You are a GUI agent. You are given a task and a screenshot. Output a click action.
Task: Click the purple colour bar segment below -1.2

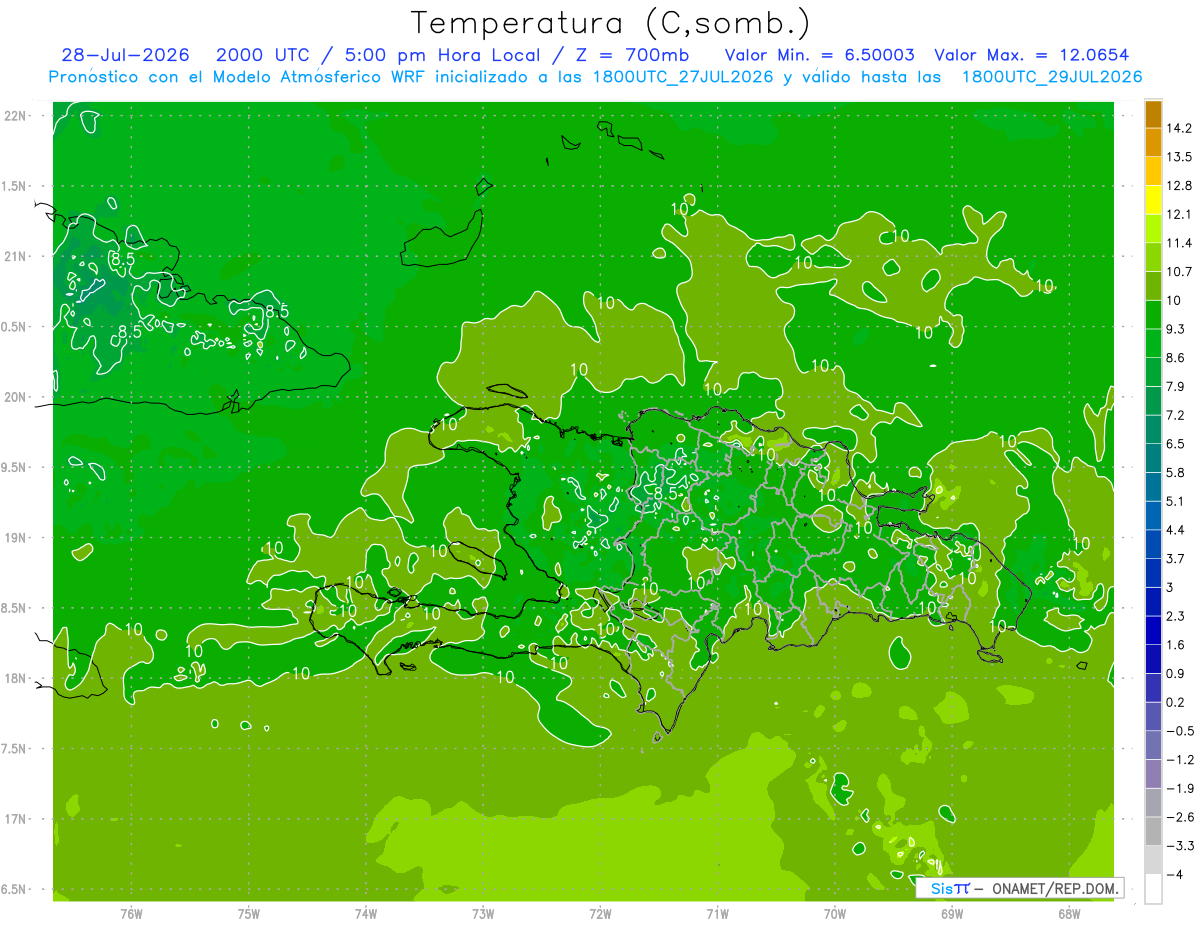pyautogui.click(x=1153, y=773)
